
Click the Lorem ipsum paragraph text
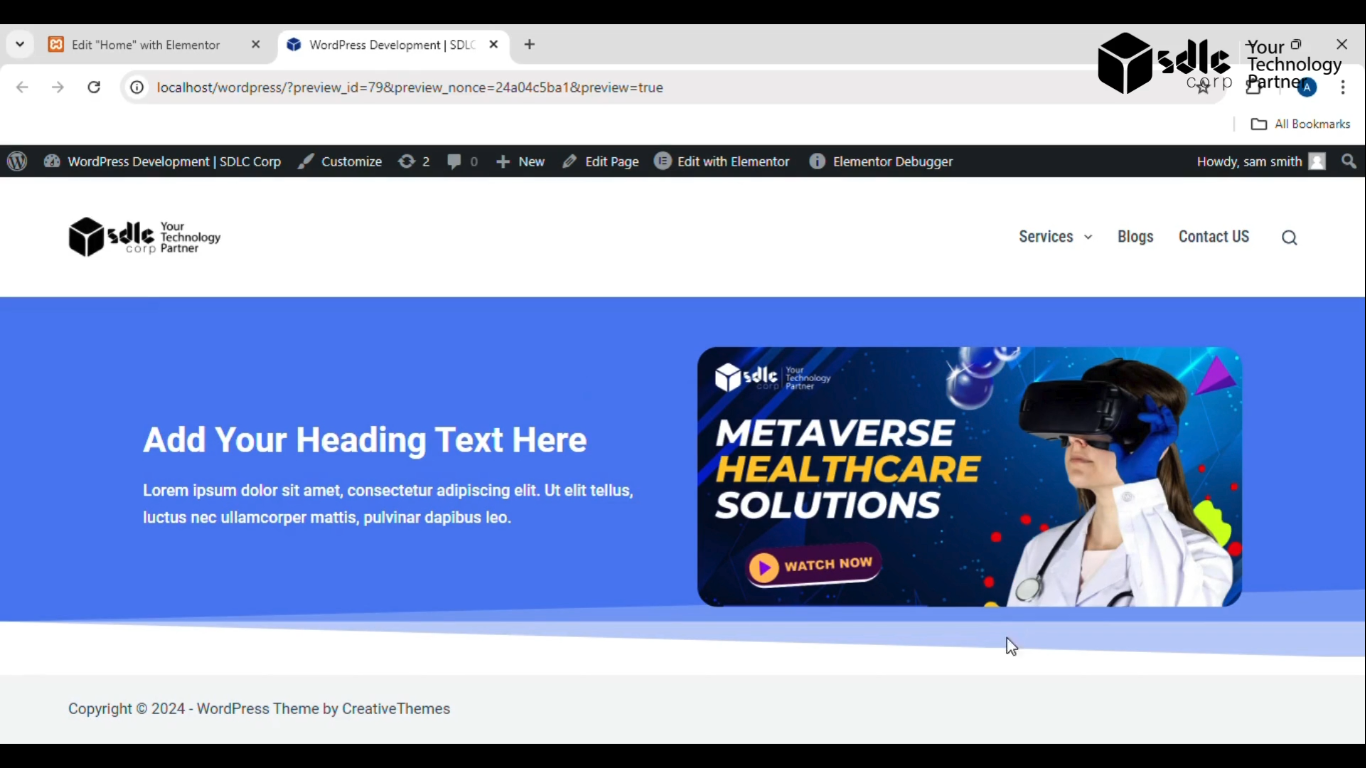tap(388, 504)
